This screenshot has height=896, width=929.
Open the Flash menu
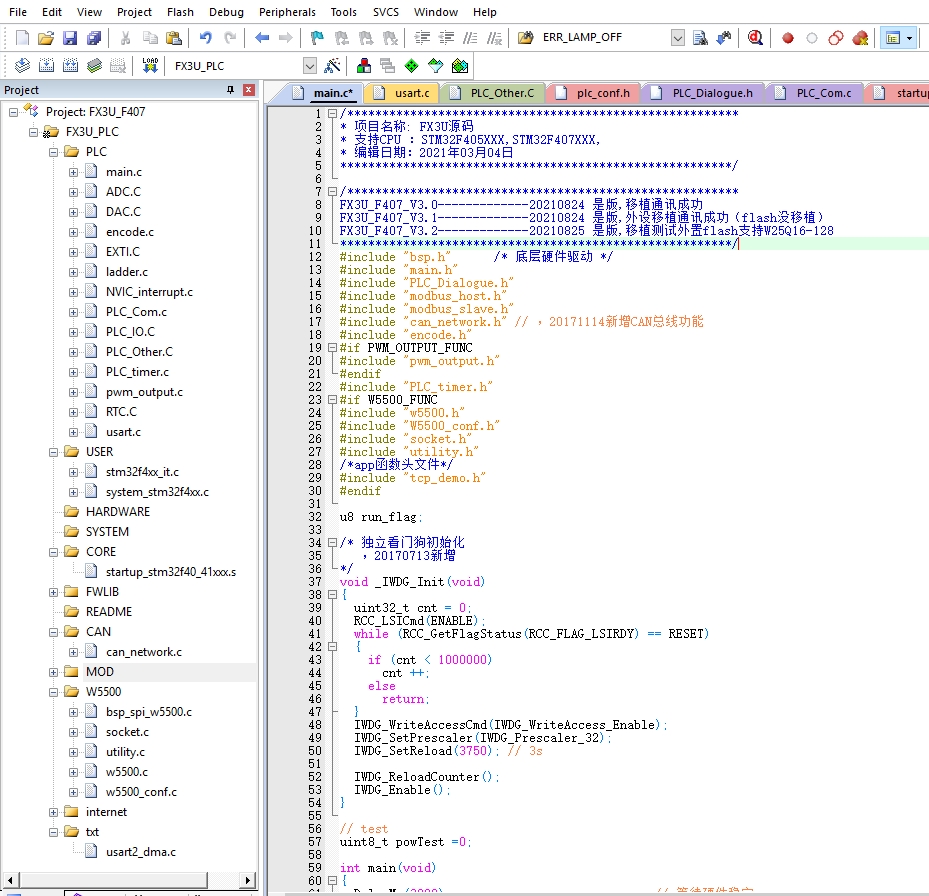point(180,12)
